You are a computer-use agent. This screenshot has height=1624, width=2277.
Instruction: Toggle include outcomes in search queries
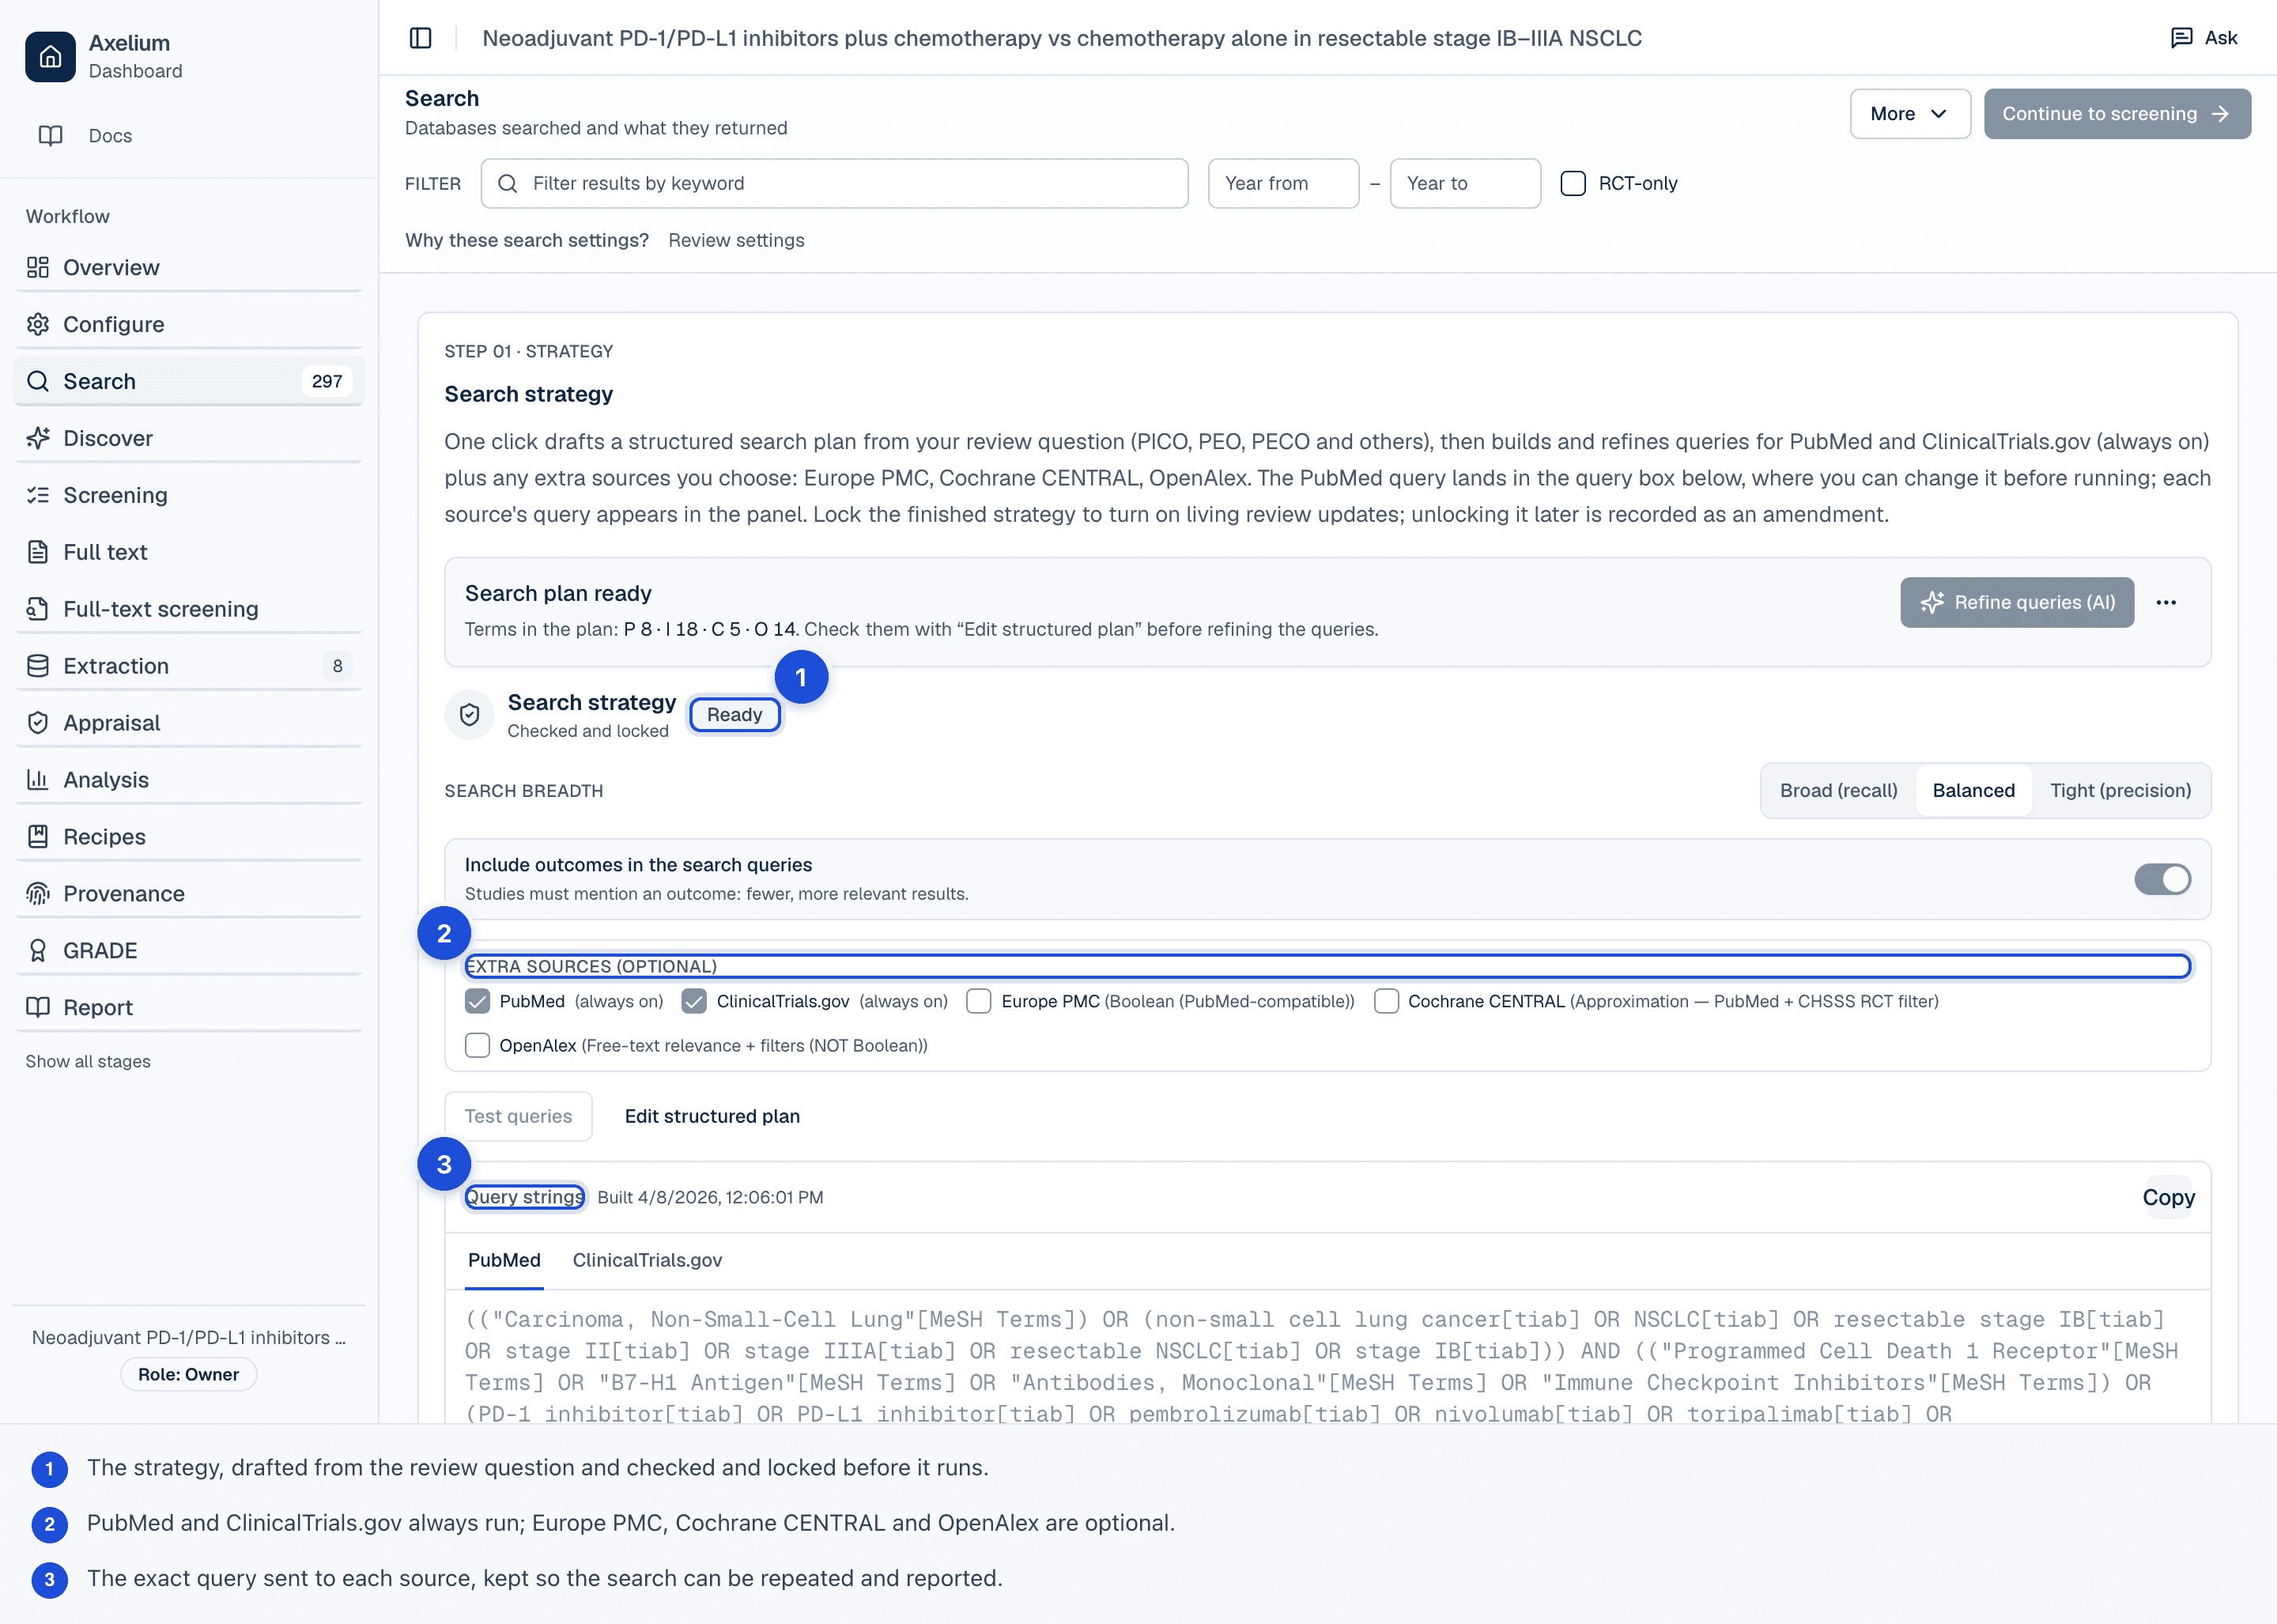(x=2162, y=879)
